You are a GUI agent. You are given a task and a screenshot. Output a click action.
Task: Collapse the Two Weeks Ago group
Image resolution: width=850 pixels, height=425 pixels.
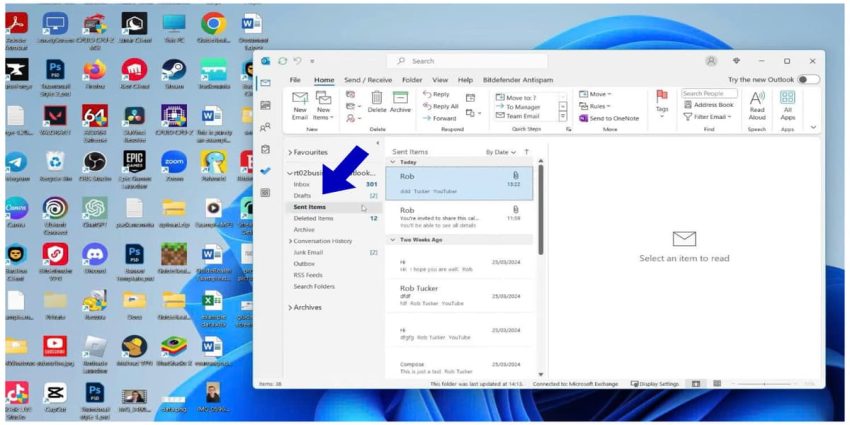click(x=392, y=240)
